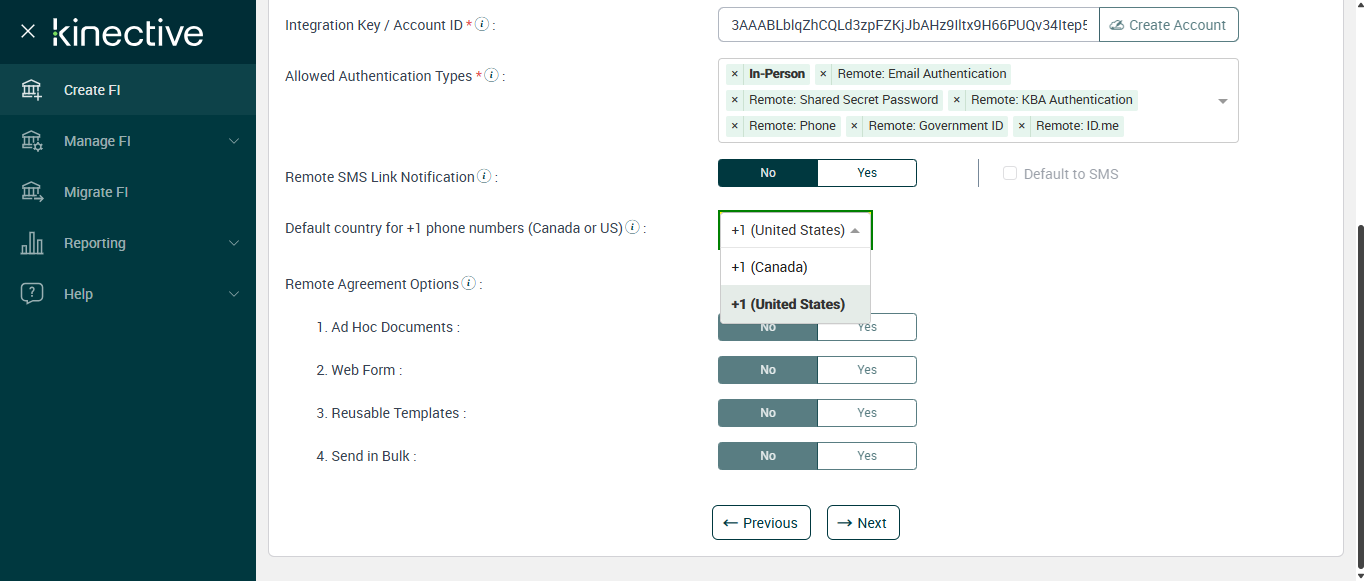Open the Allowed Authentication Types dropdown arrow
1366x581 pixels.
[x=1222, y=101]
